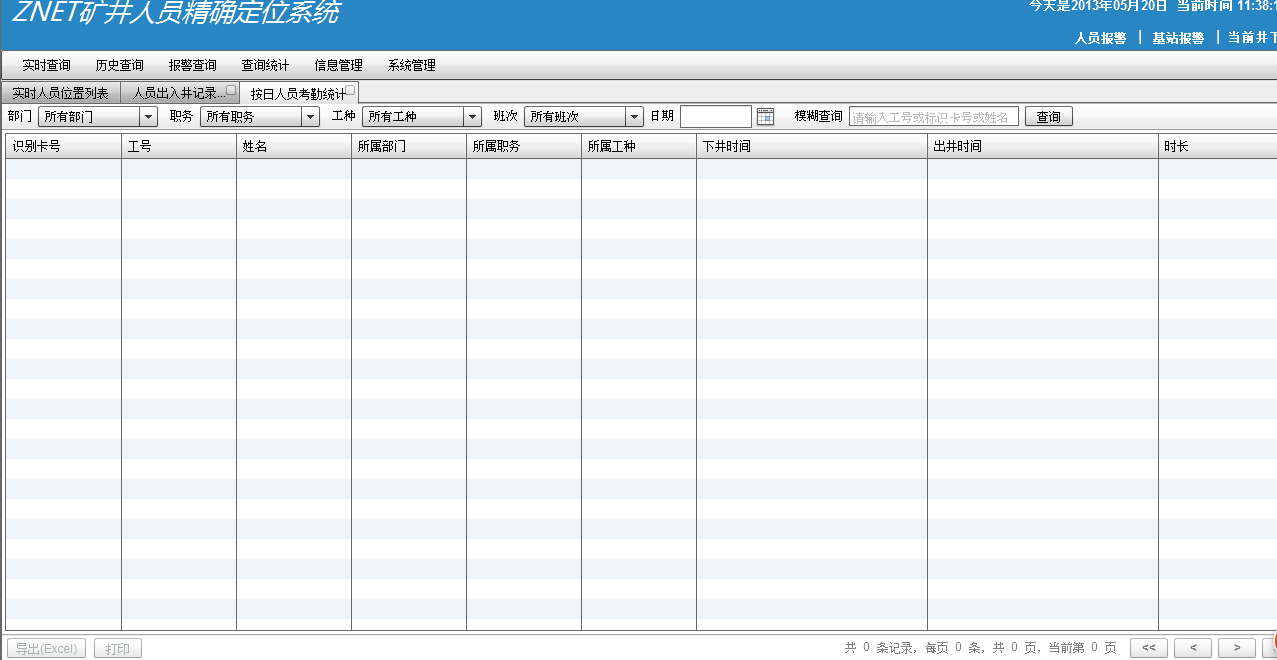The height and width of the screenshot is (660, 1277).
Task: Open the 查询统计 menu
Action: point(265,66)
